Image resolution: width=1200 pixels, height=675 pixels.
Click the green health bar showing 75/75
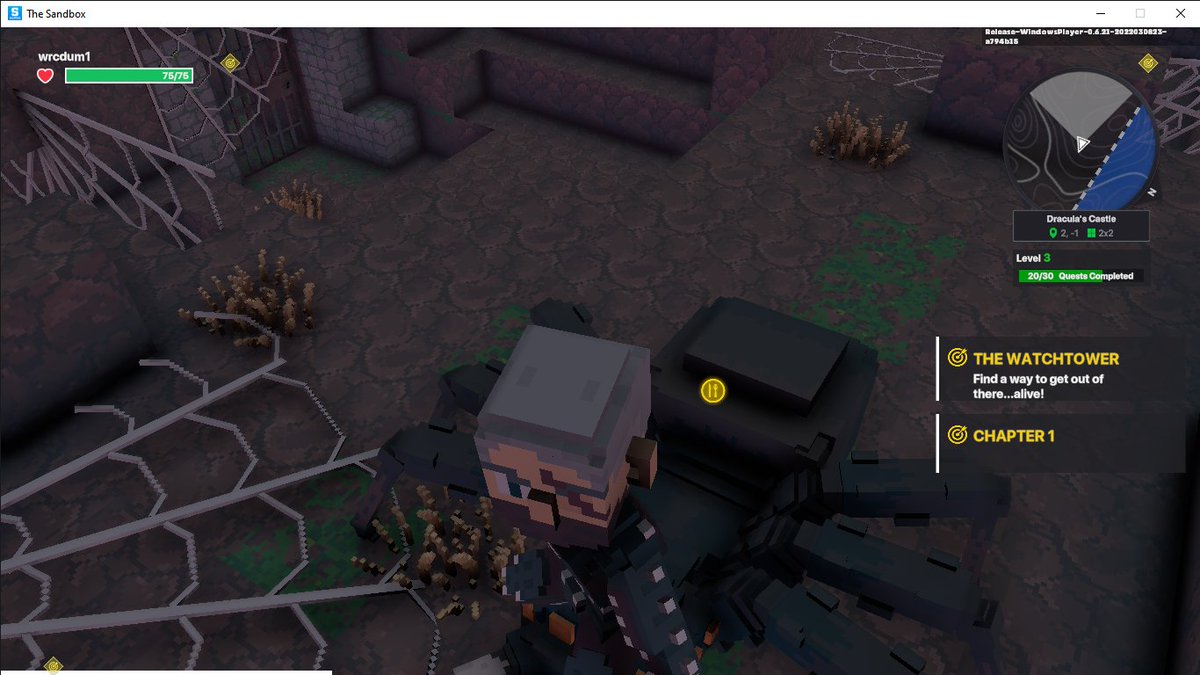click(x=129, y=76)
